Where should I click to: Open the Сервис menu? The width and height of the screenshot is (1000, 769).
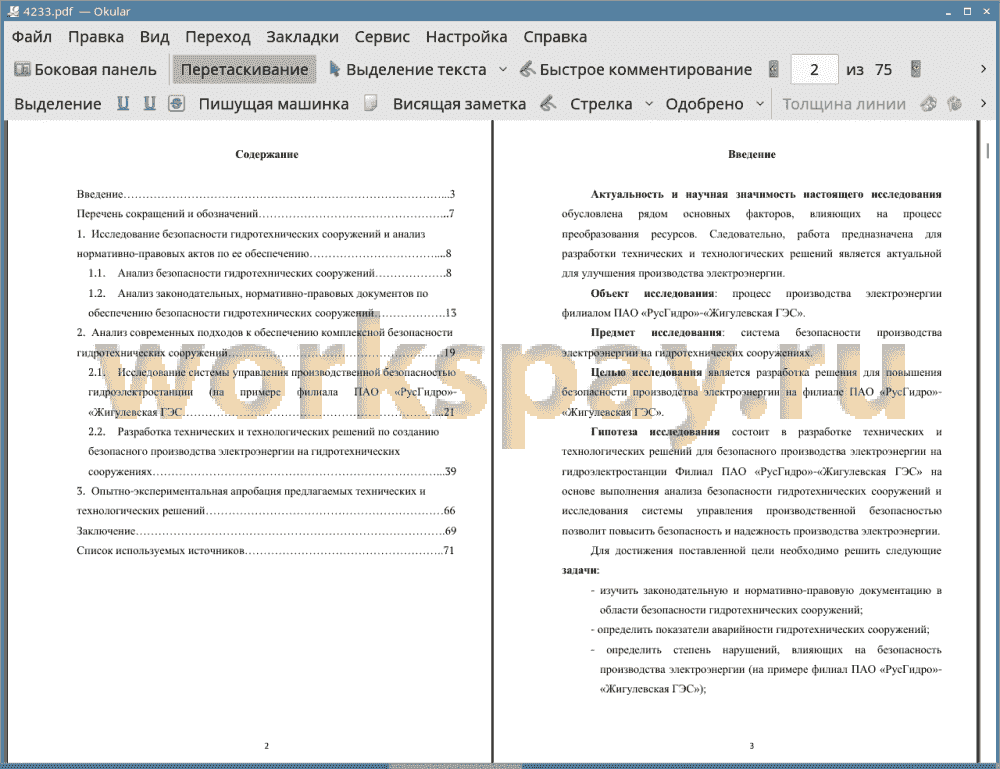coord(382,37)
